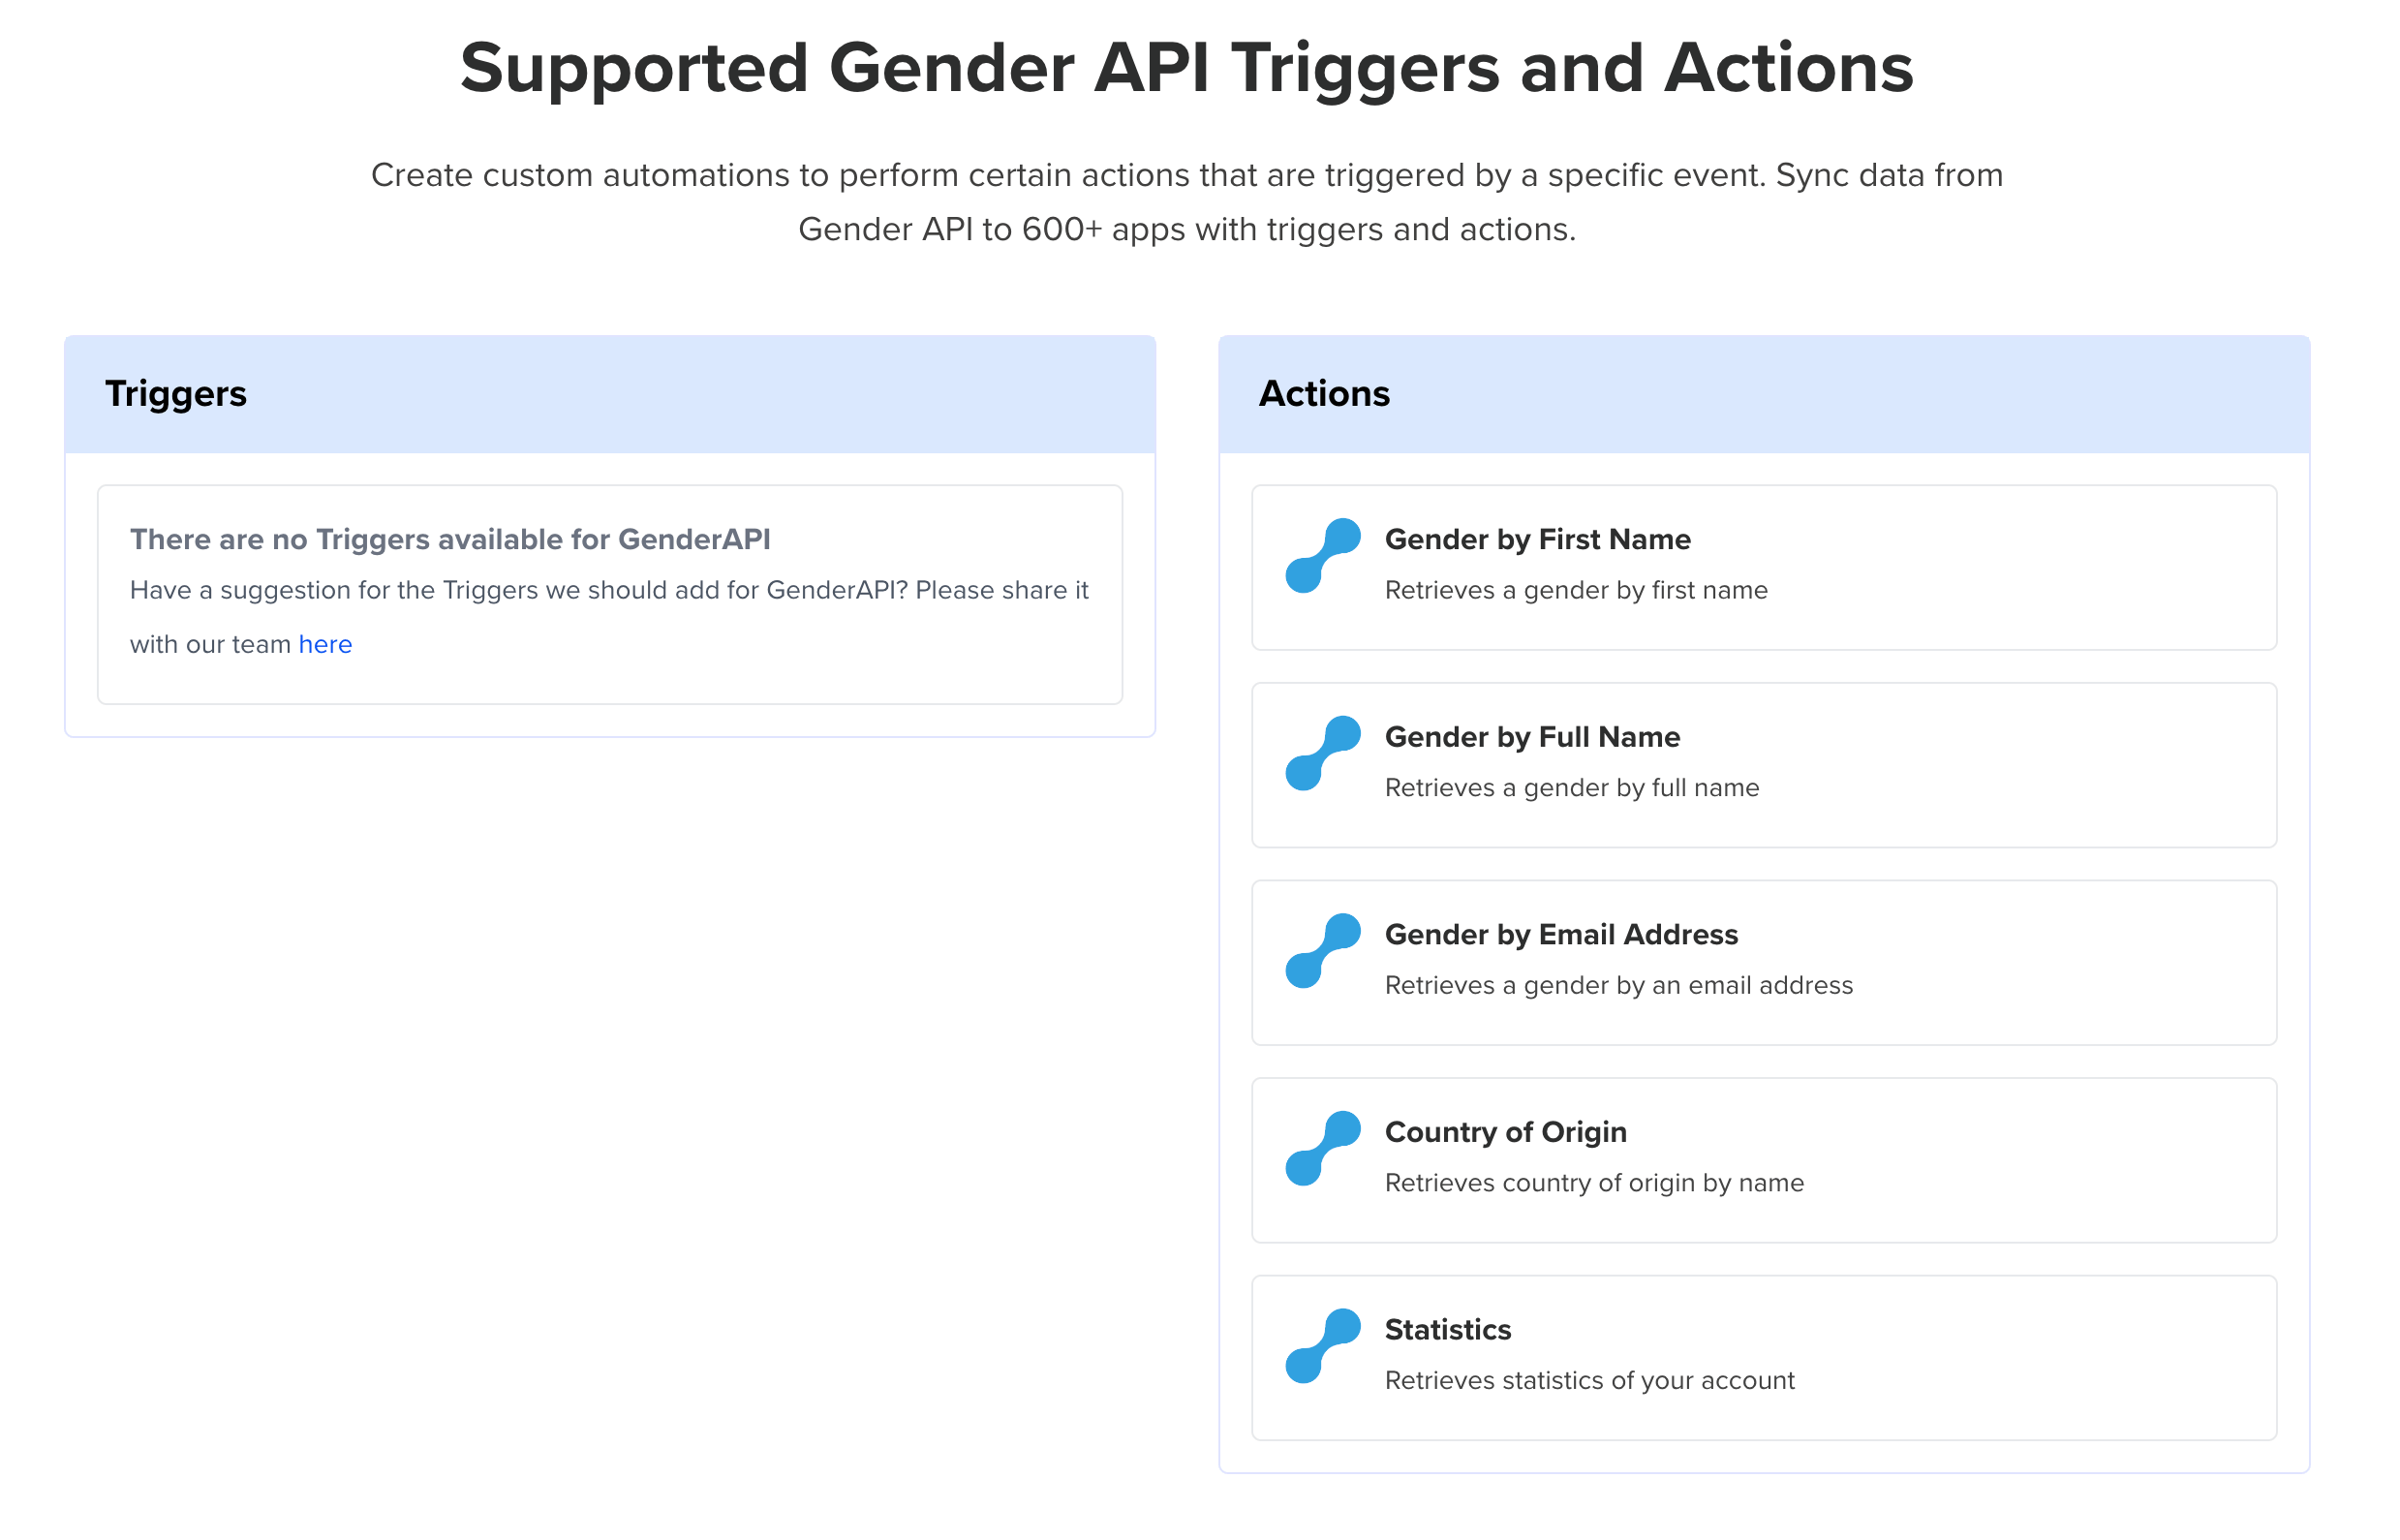The image size is (2400, 1540).
Task: Select the Gender by Email Address title
Action: click(x=1561, y=934)
